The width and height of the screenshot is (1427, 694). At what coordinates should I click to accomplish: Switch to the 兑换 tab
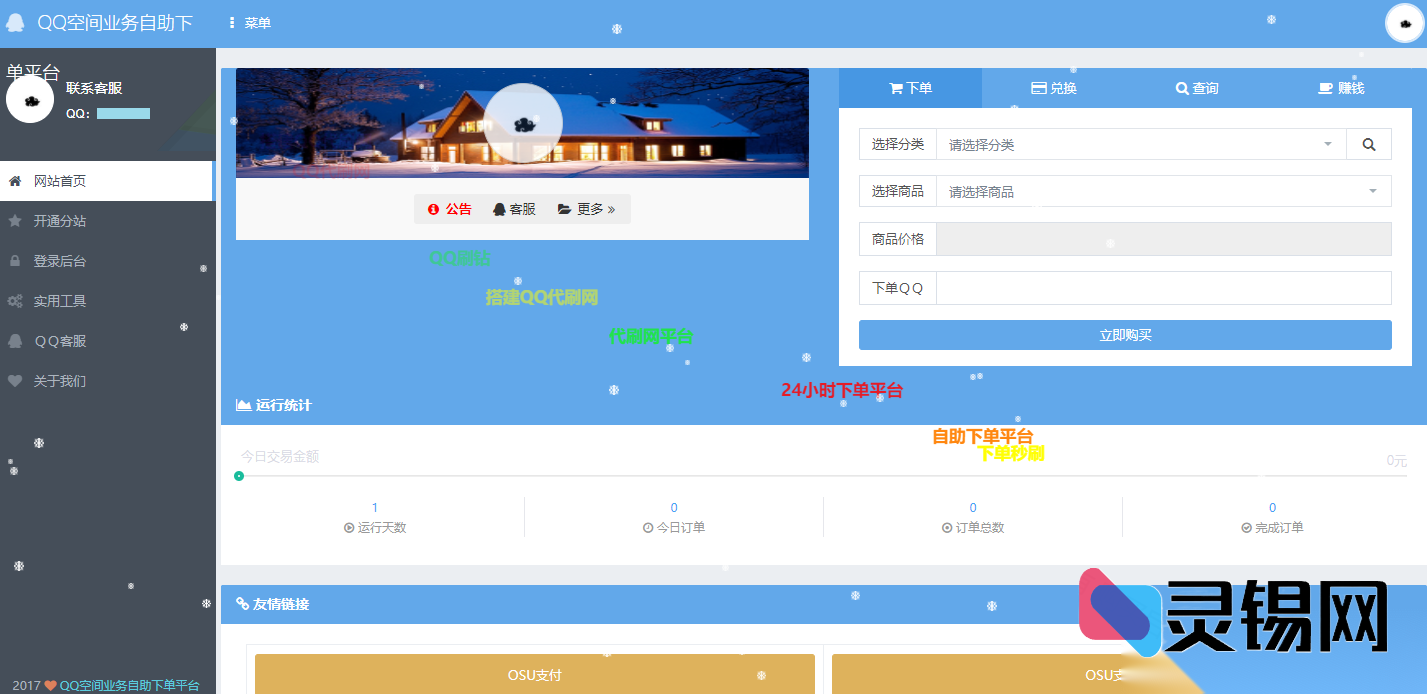click(x=1053, y=87)
